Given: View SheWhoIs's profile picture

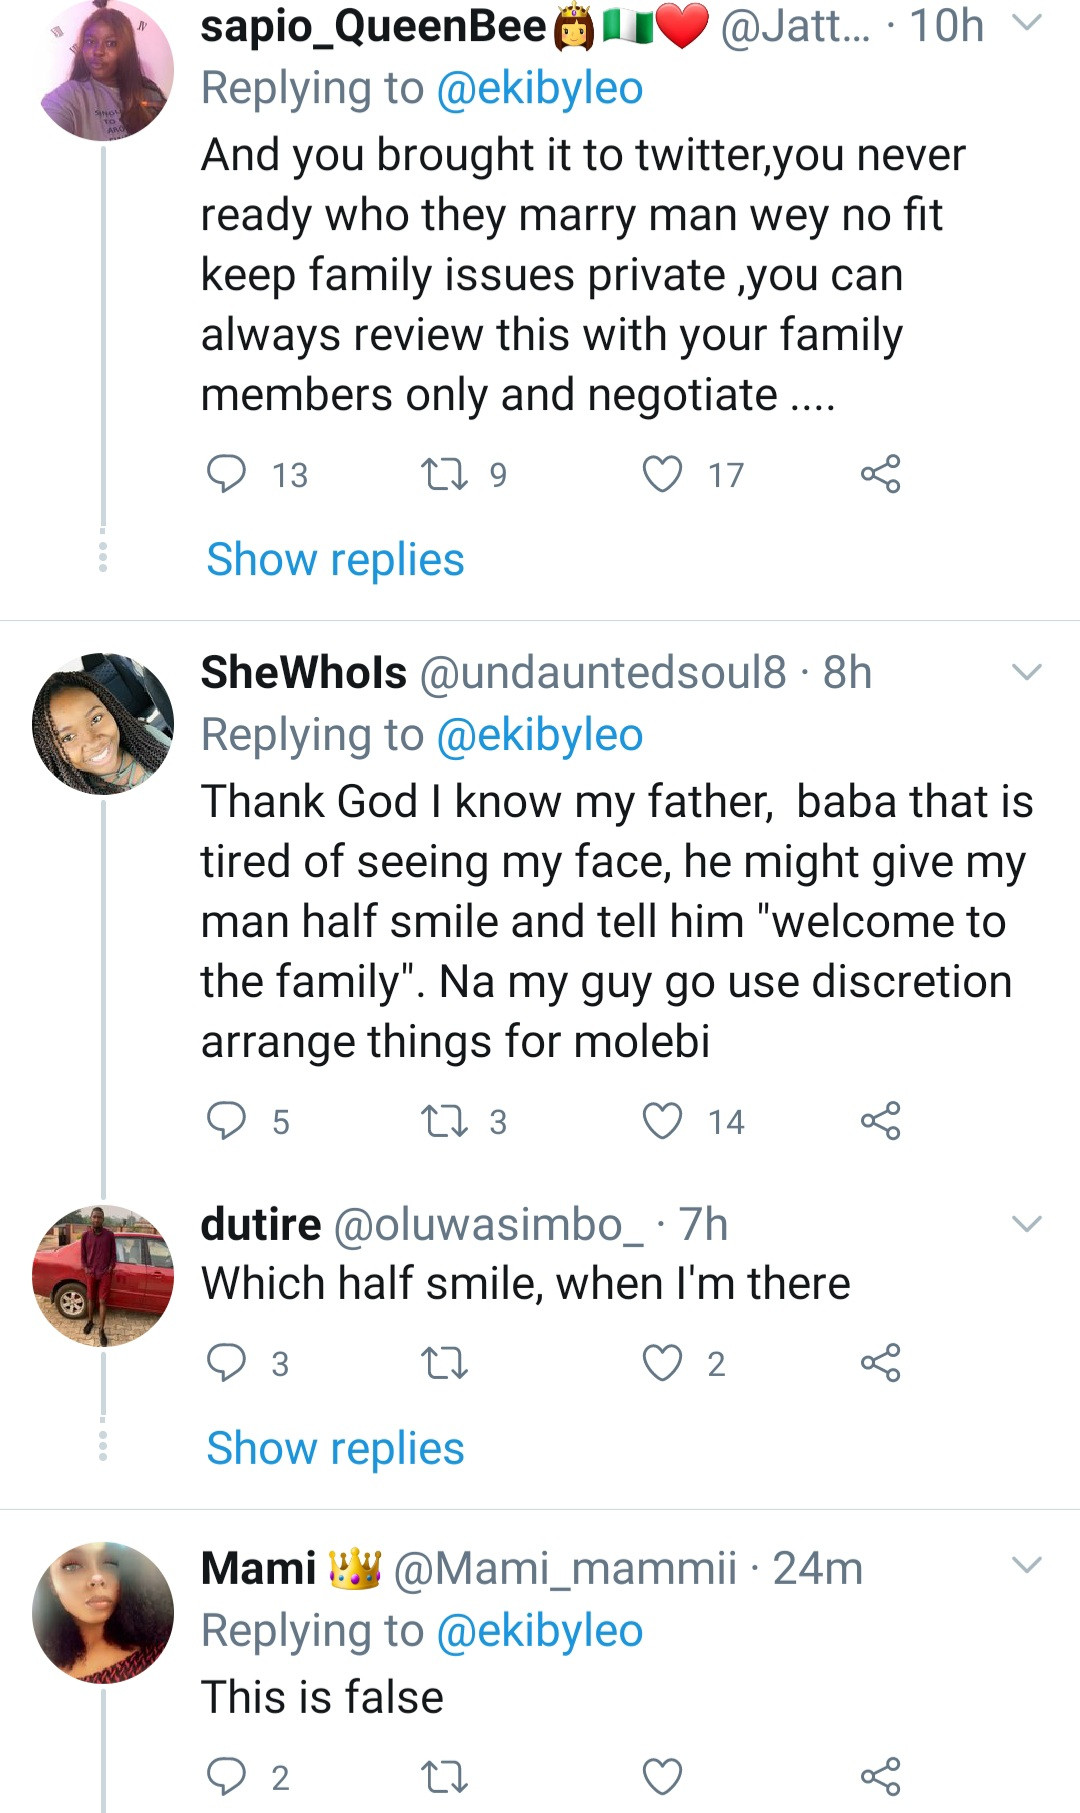Looking at the screenshot, I should (103, 724).
